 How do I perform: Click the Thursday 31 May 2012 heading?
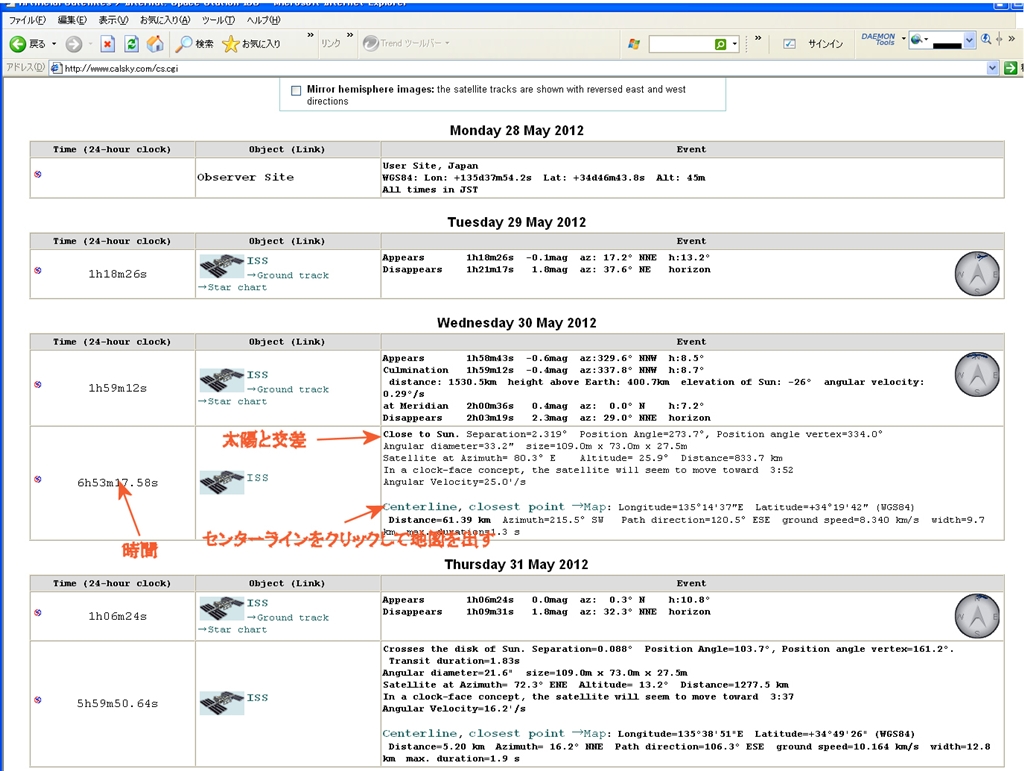[517, 564]
